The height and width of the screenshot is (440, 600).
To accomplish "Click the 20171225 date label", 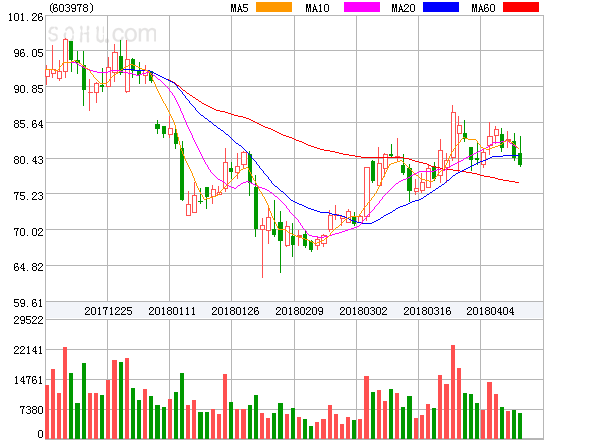I will tap(108, 311).
